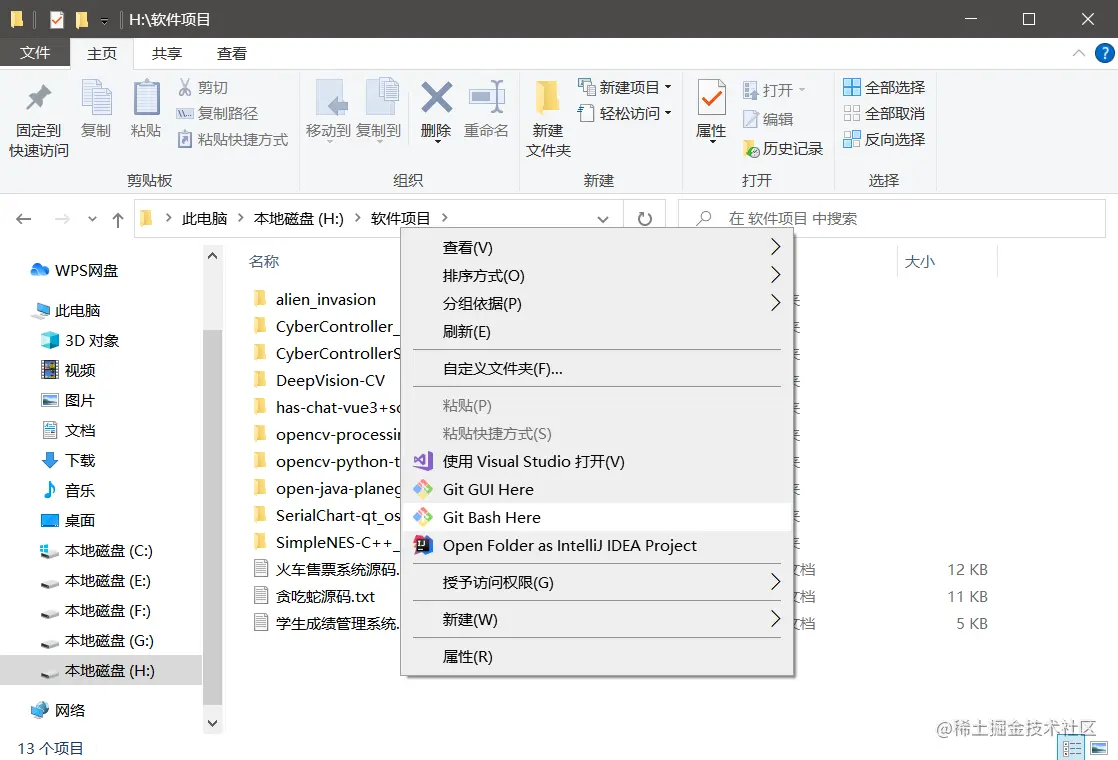
Task: Click 本地磁盘 (H:) breadcrumb
Action: [299, 219]
